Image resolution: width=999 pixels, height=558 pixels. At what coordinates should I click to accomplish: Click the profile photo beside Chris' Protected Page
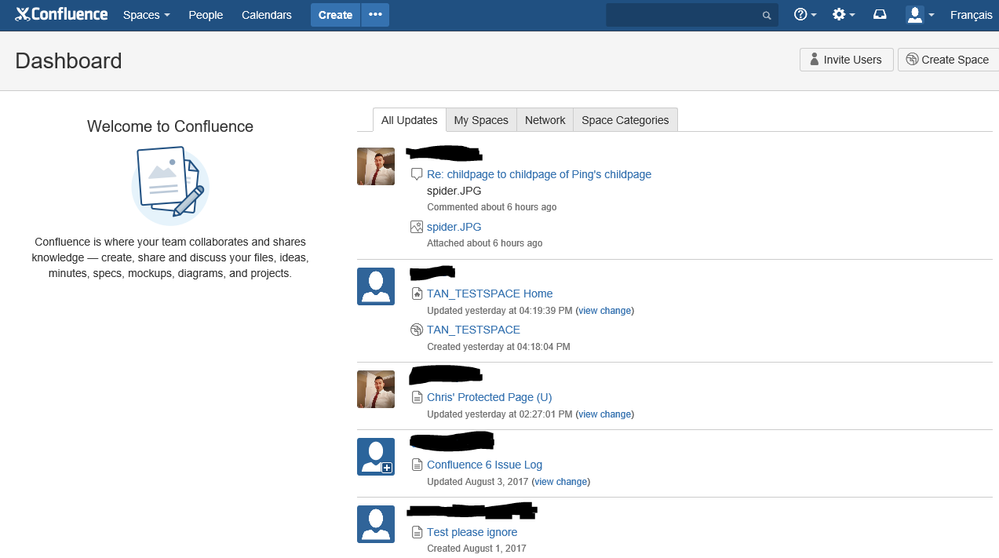[x=376, y=389]
